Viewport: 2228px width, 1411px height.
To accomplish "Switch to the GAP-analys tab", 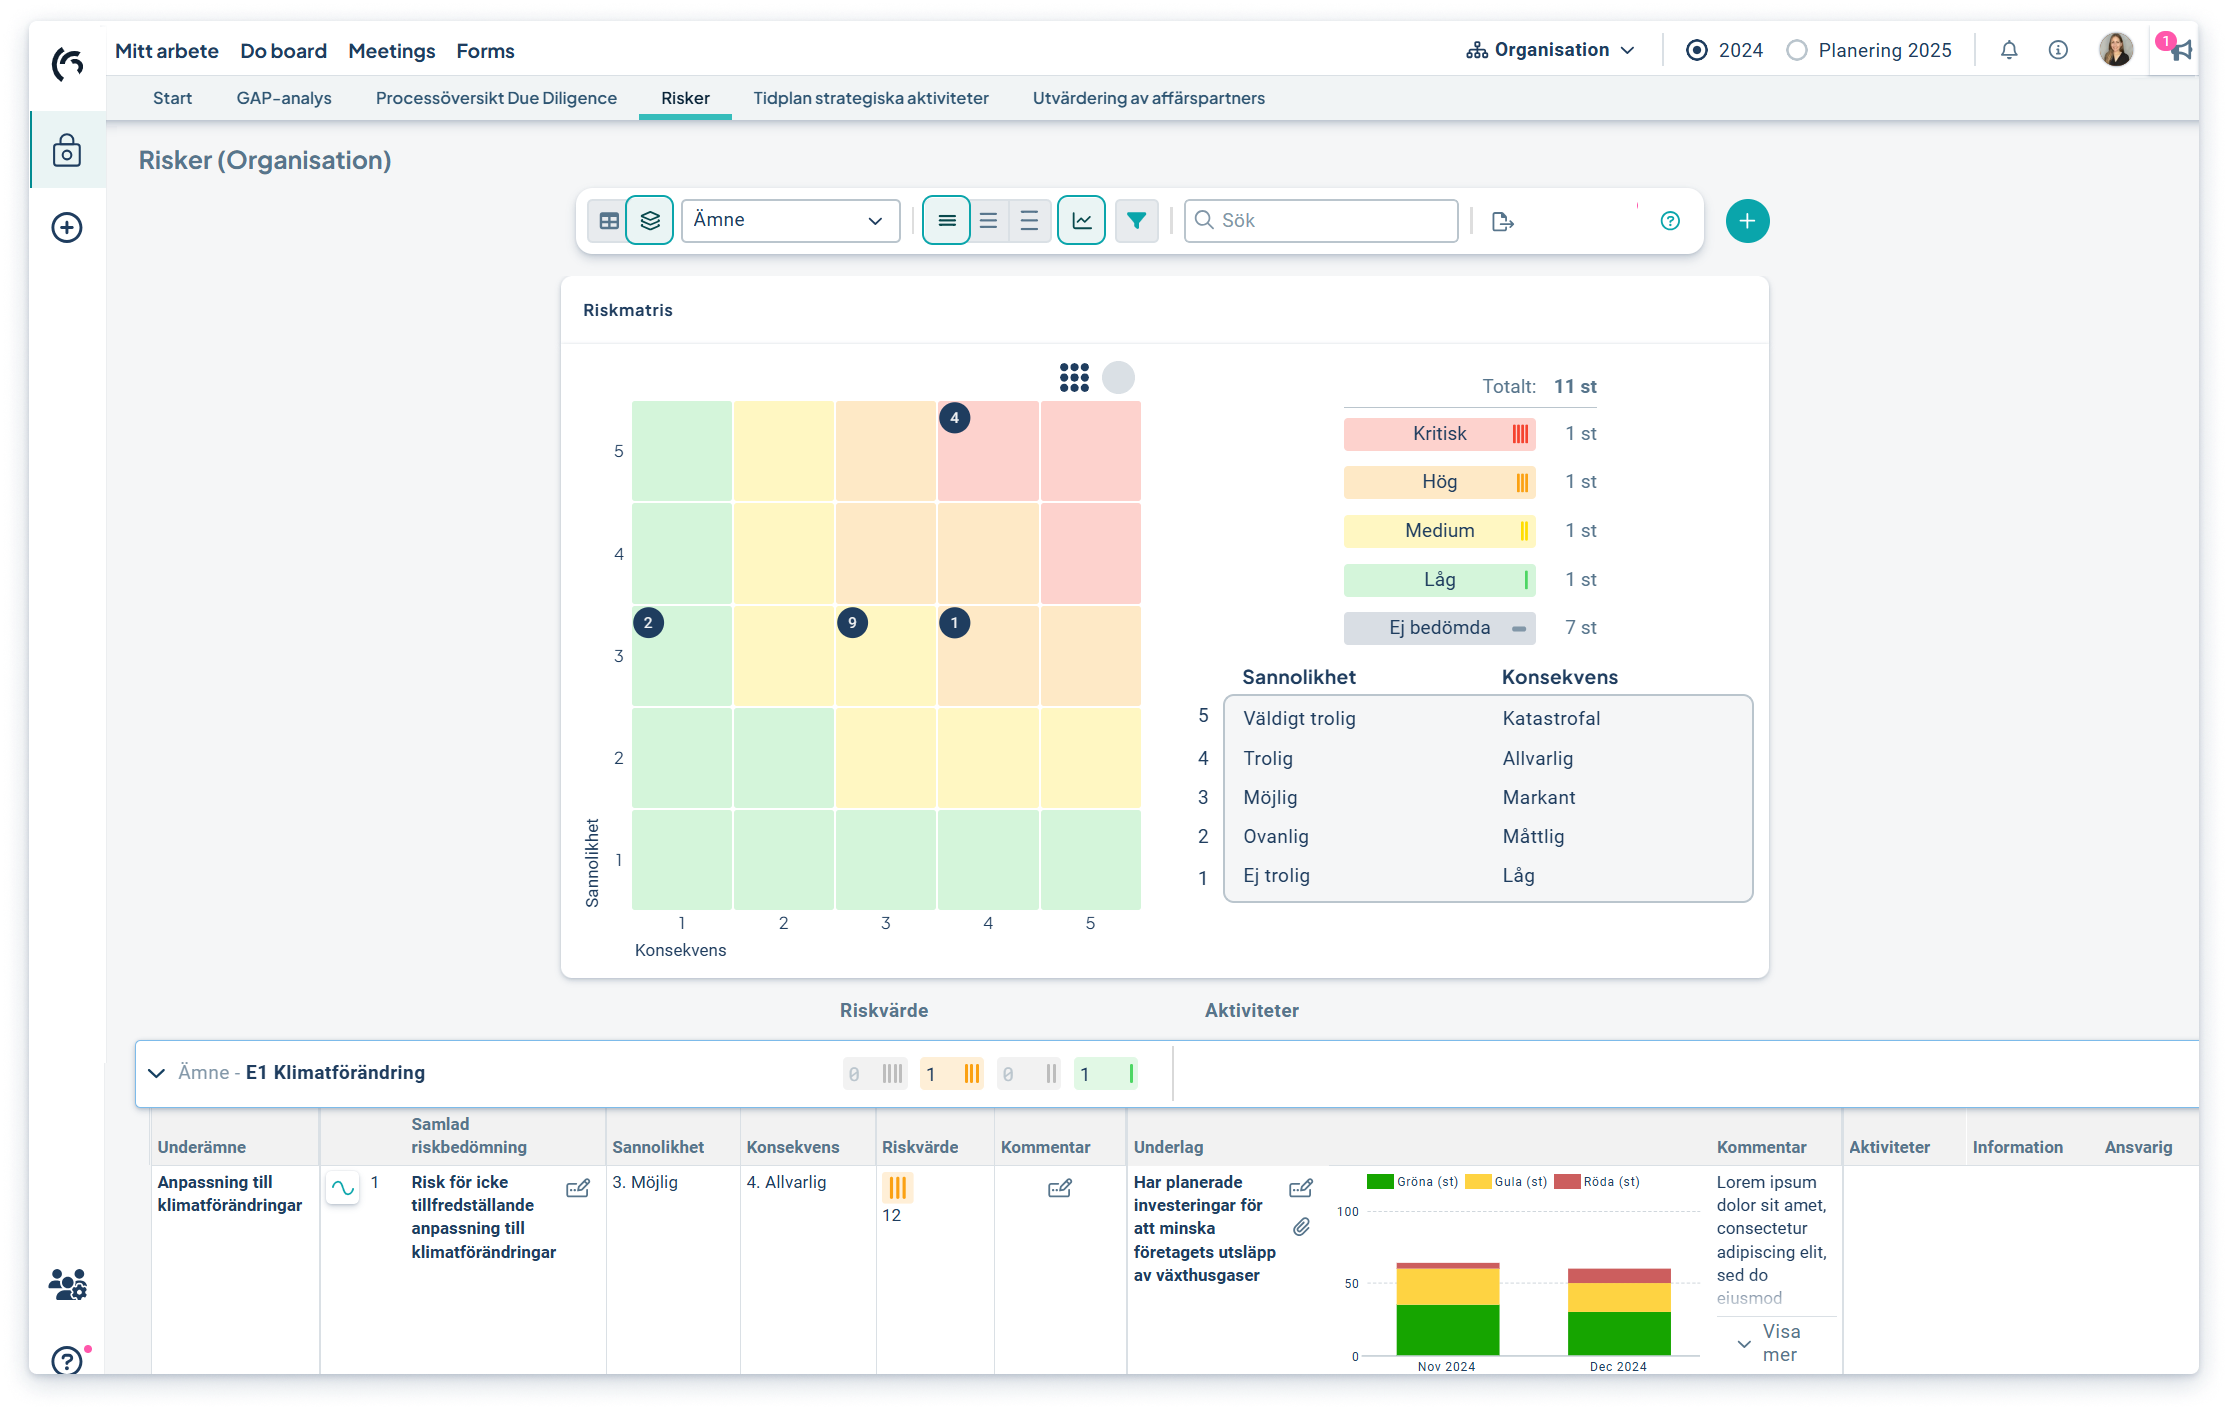I will pyautogui.click(x=284, y=98).
